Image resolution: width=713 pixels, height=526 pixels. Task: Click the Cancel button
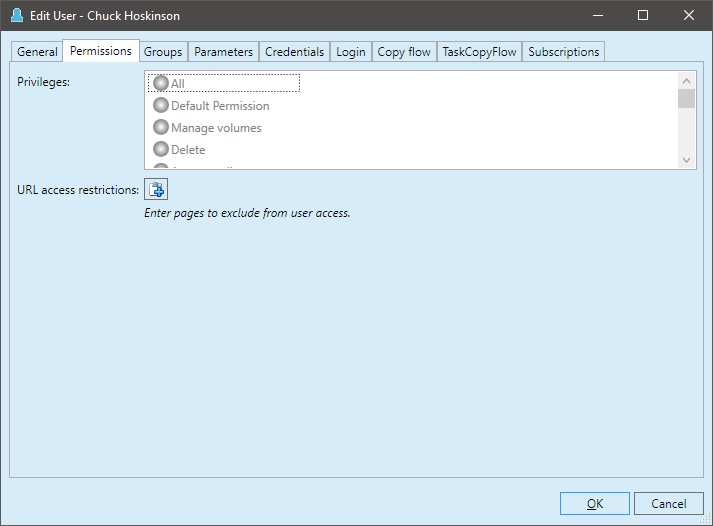(x=668, y=503)
